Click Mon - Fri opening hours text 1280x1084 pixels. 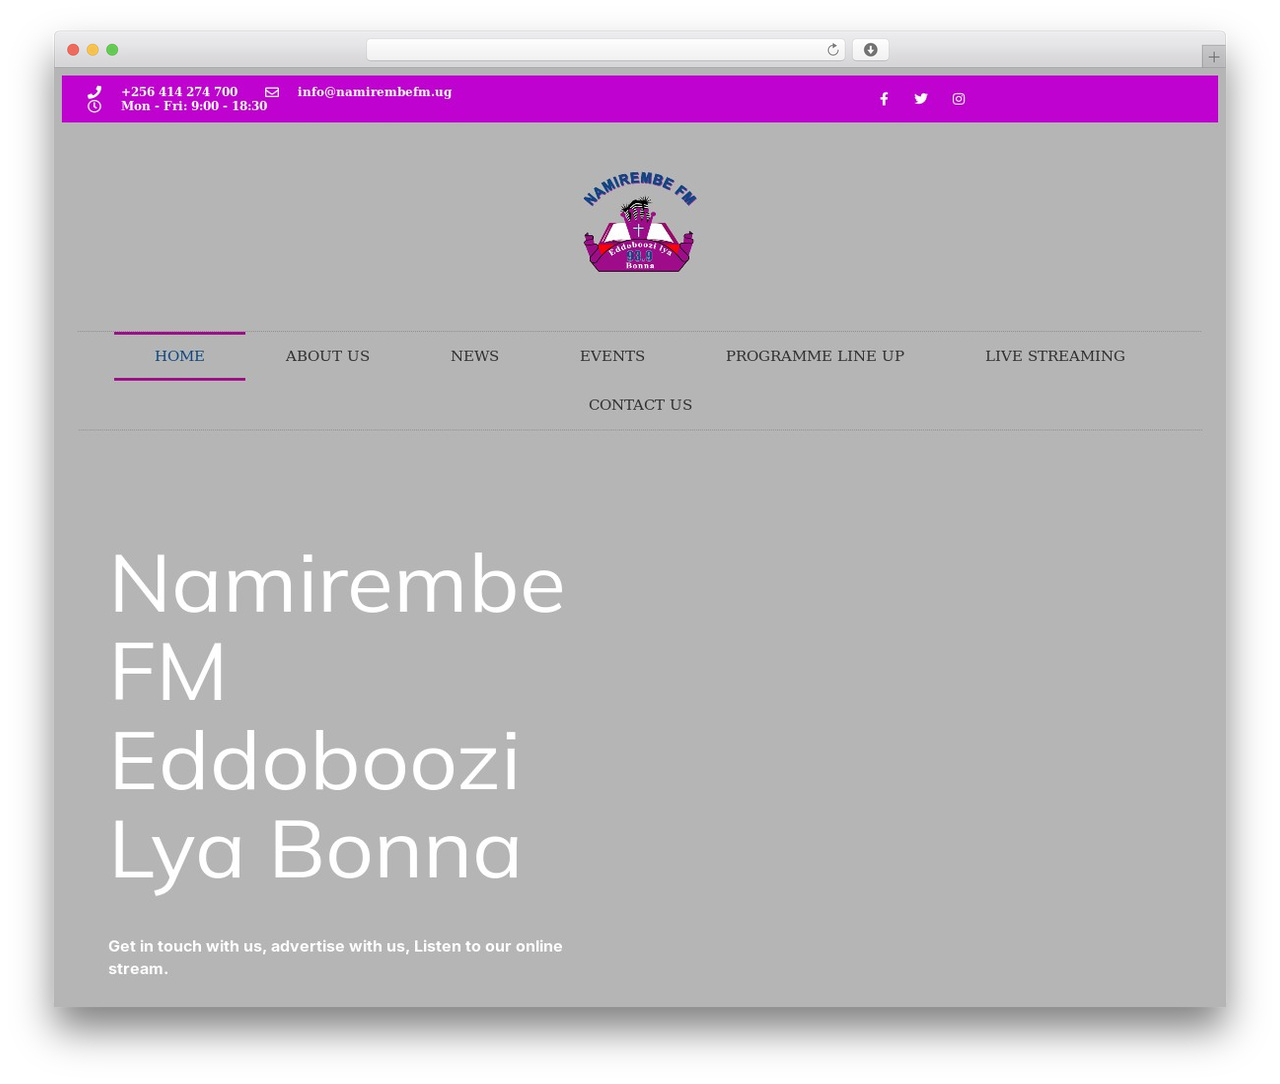[x=194, y=106]
